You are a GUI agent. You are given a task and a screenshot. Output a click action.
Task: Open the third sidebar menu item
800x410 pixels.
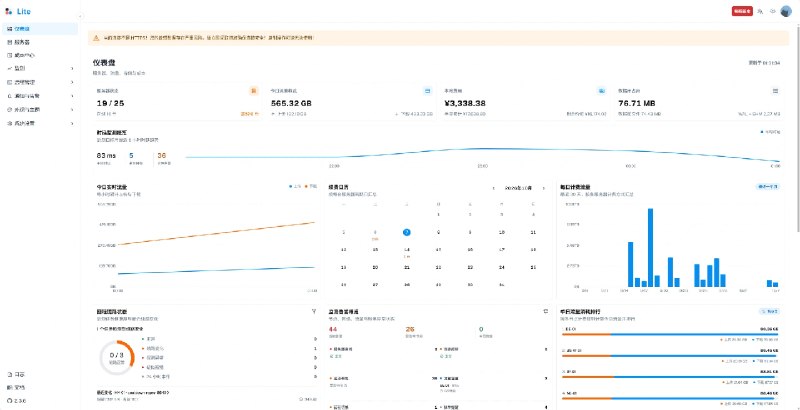pyautogui.click(x=40, y=55)
